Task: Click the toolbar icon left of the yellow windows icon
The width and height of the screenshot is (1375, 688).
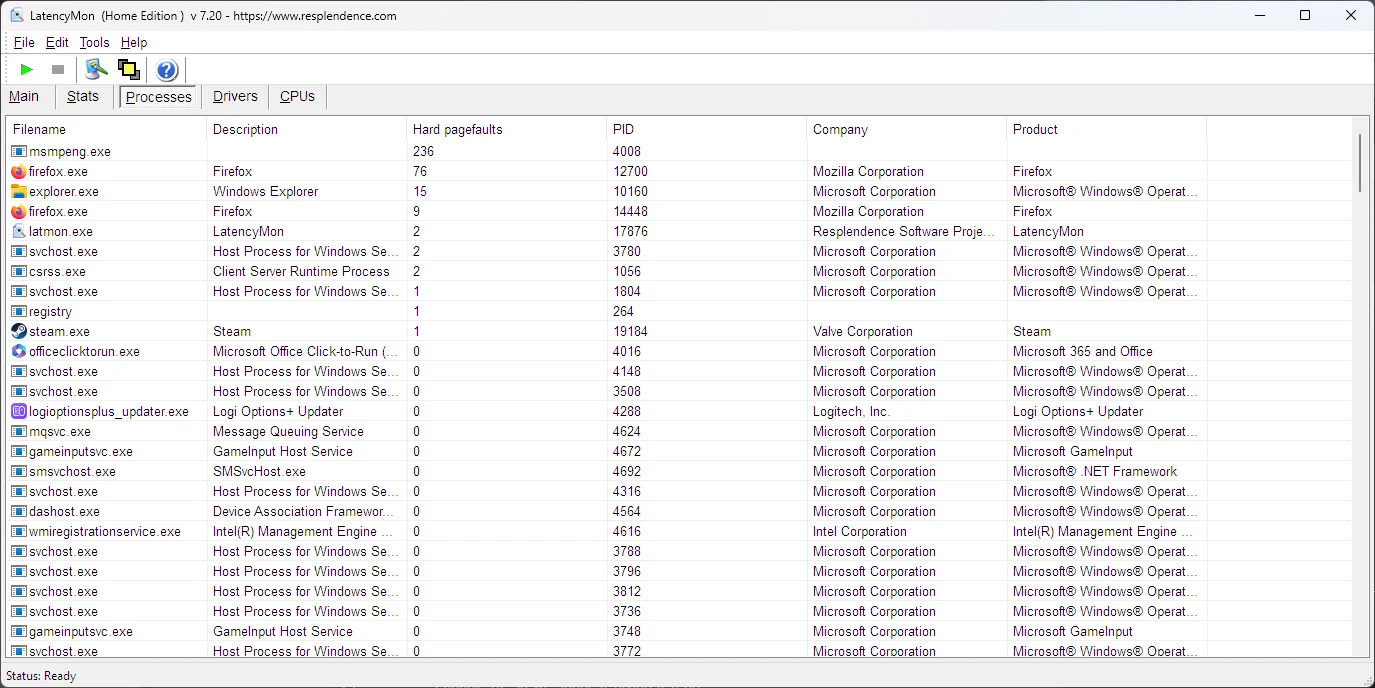Action: pyautogui.click(x=96, y=70)
